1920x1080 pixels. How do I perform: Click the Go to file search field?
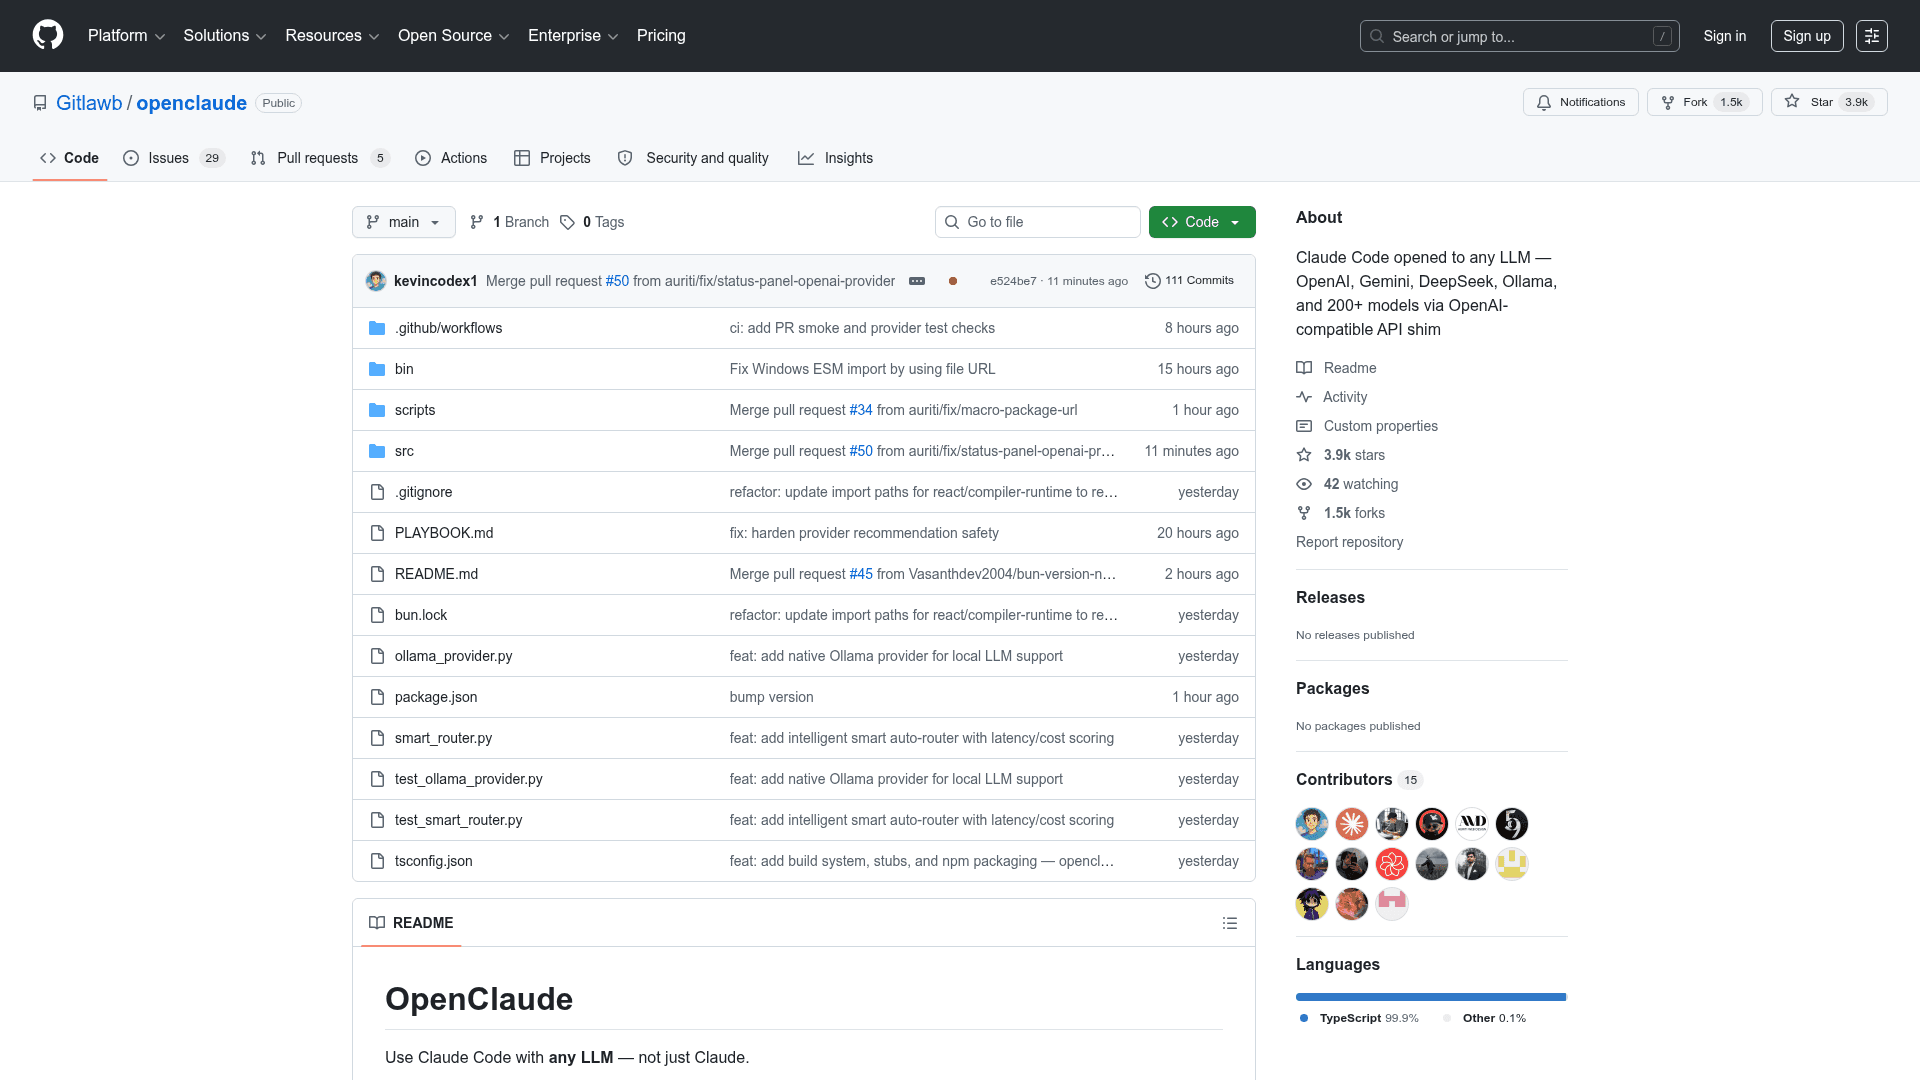click(x=1038, y=222)
